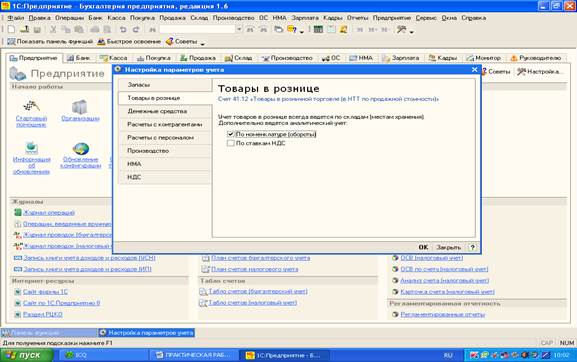Switch to the Банк tab
The height and width of the screenshot is (362, 577).
point(78,58)
